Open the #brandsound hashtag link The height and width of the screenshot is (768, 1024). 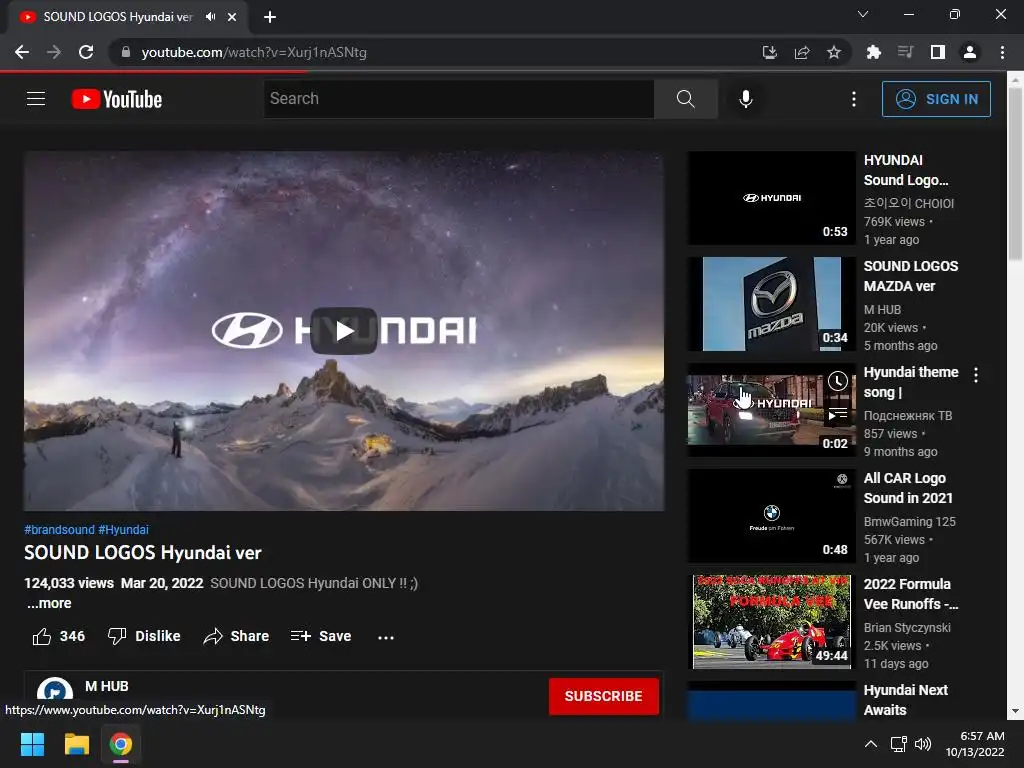(59, 530)
